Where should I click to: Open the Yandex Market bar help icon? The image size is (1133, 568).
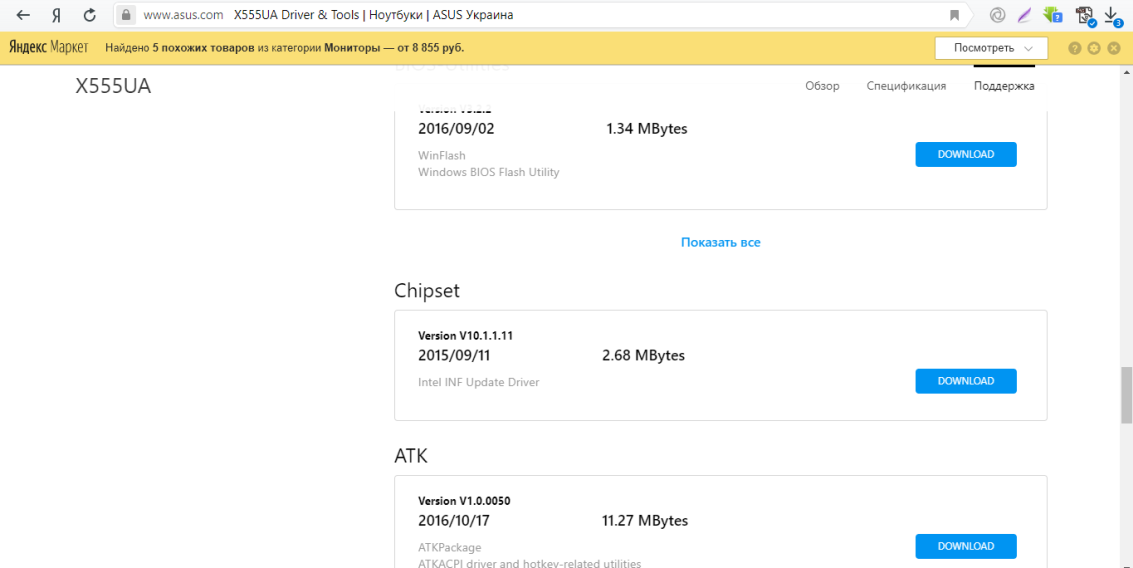1075,48
